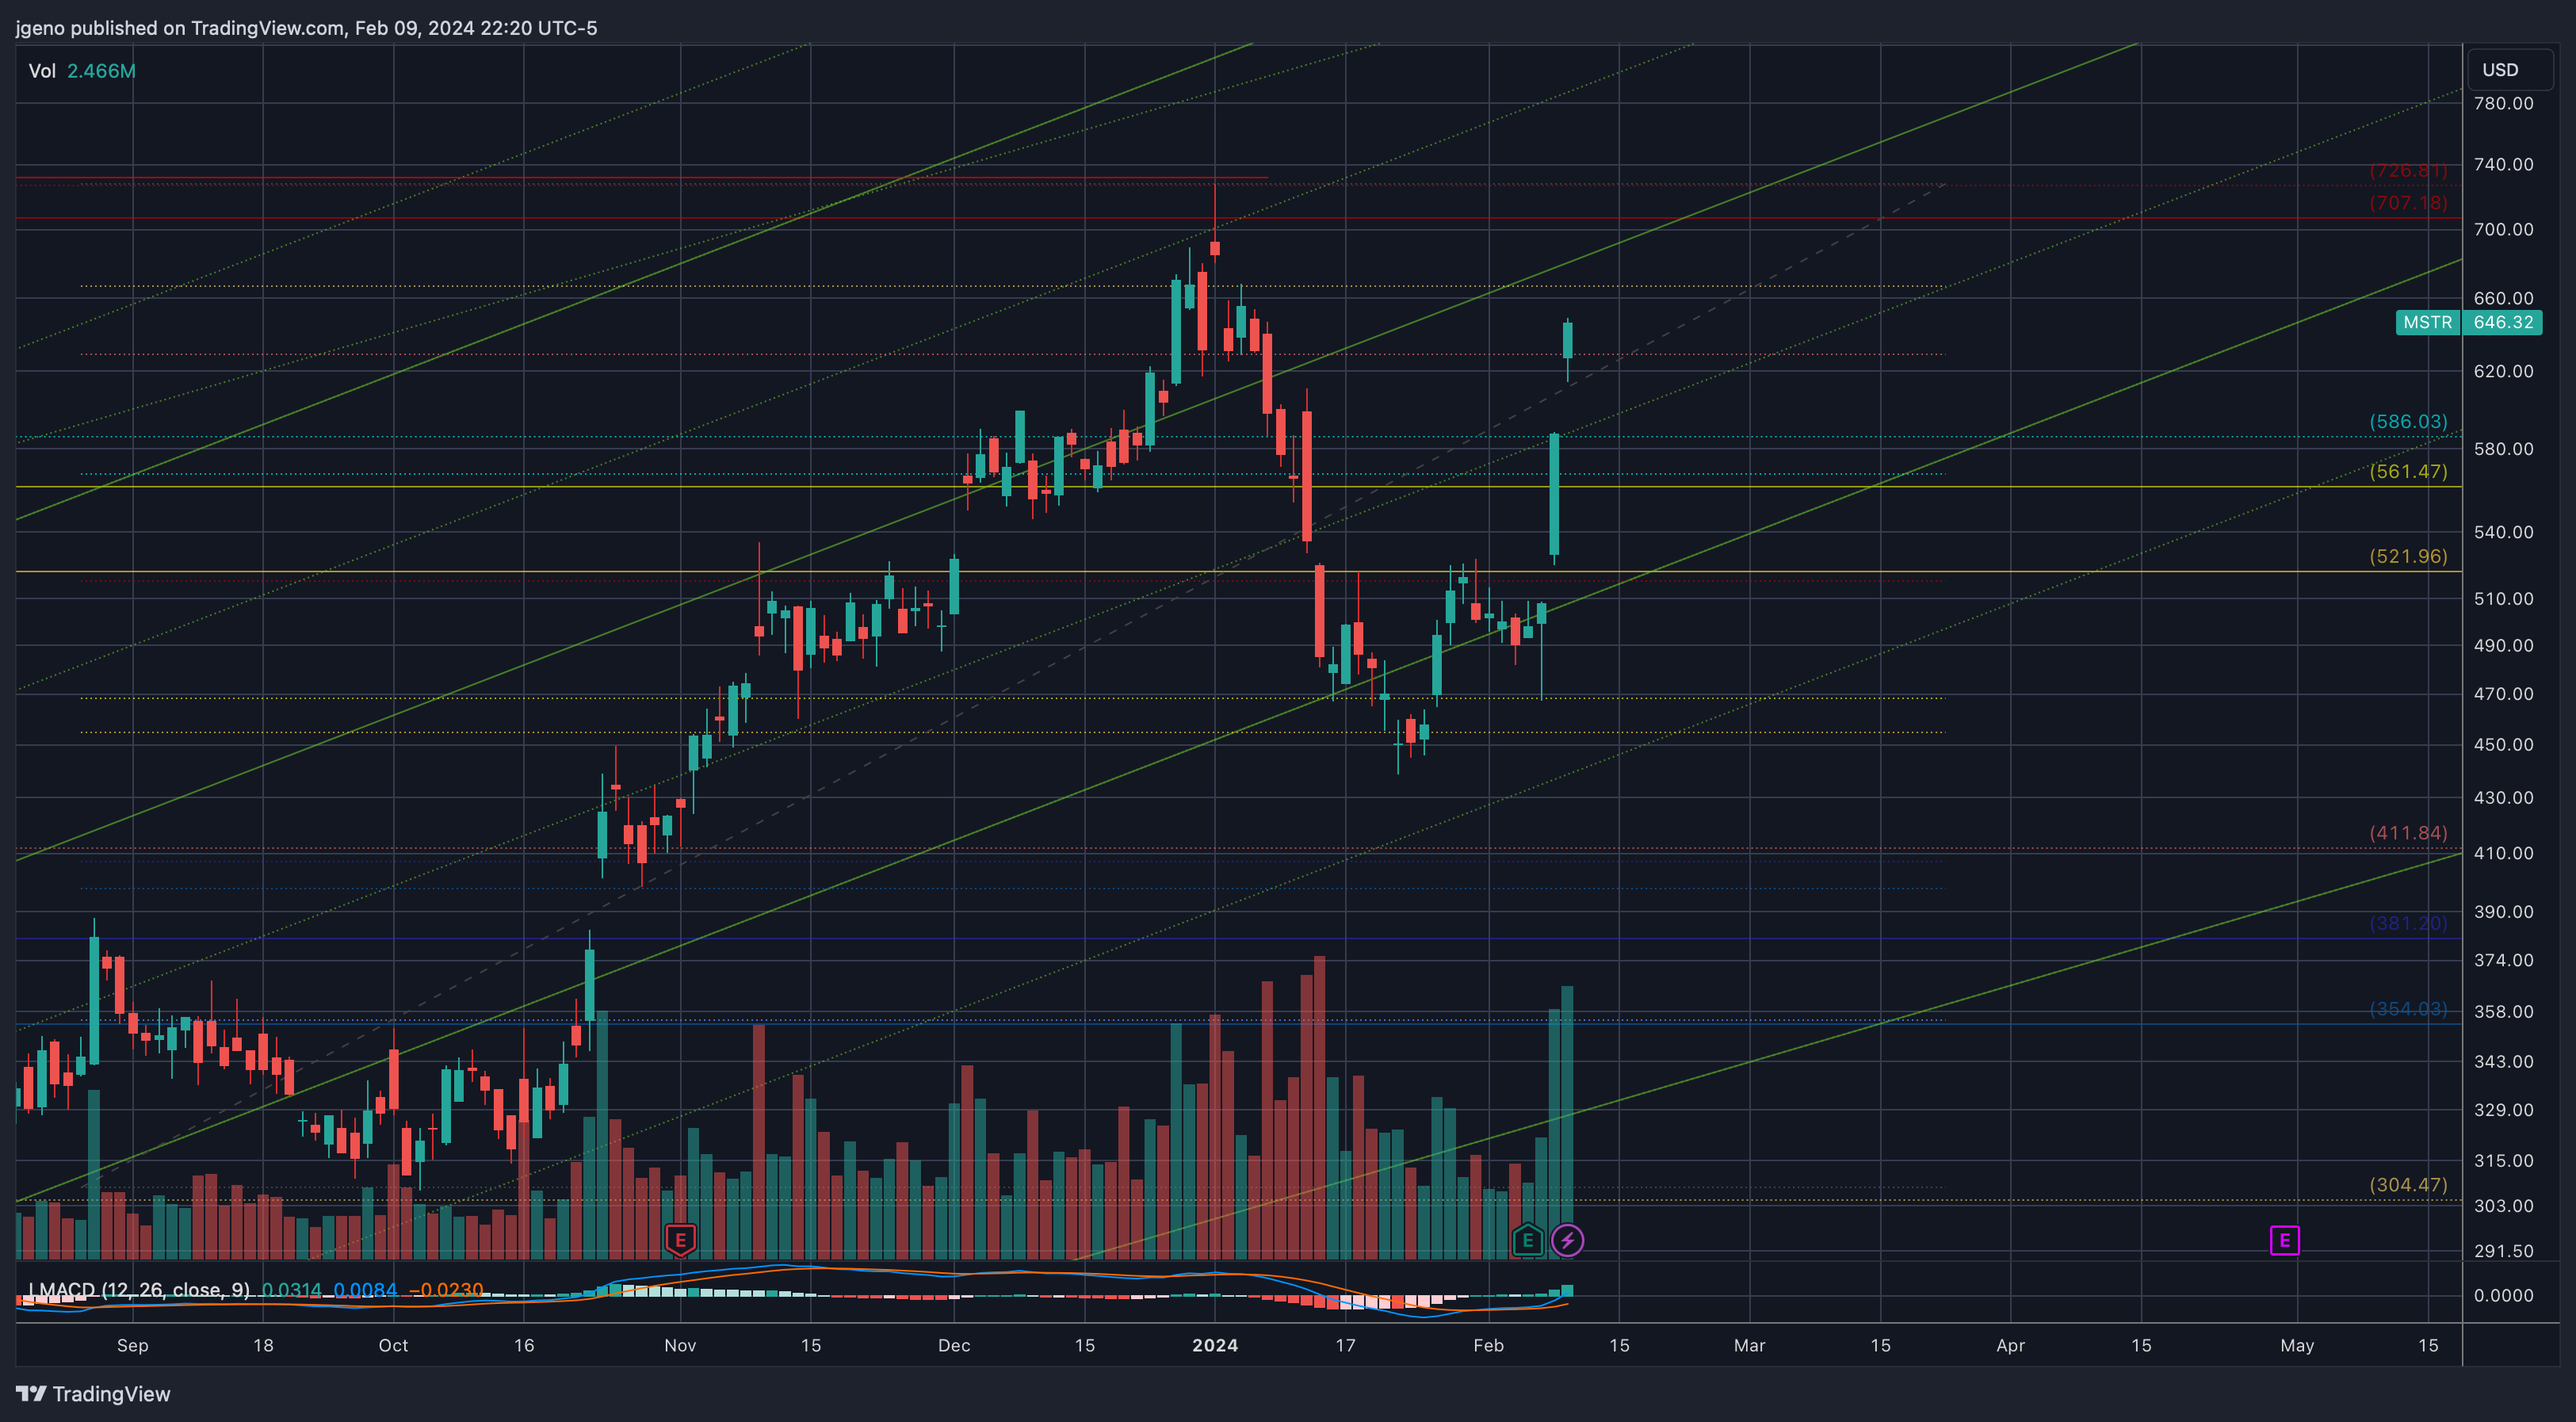The image size is (2576, 1422).
Task: Click the 0.0000 MACD axis label
Action: pos(2503,1296)
